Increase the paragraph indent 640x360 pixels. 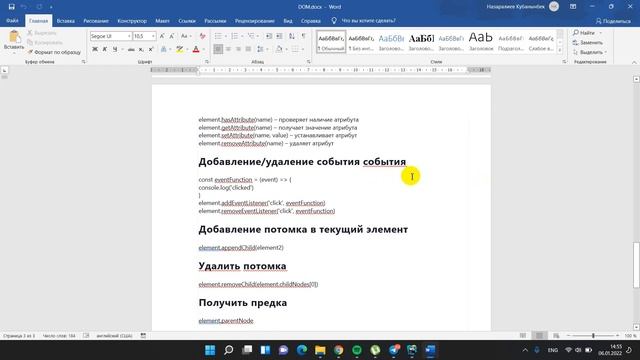click(279, 36)
